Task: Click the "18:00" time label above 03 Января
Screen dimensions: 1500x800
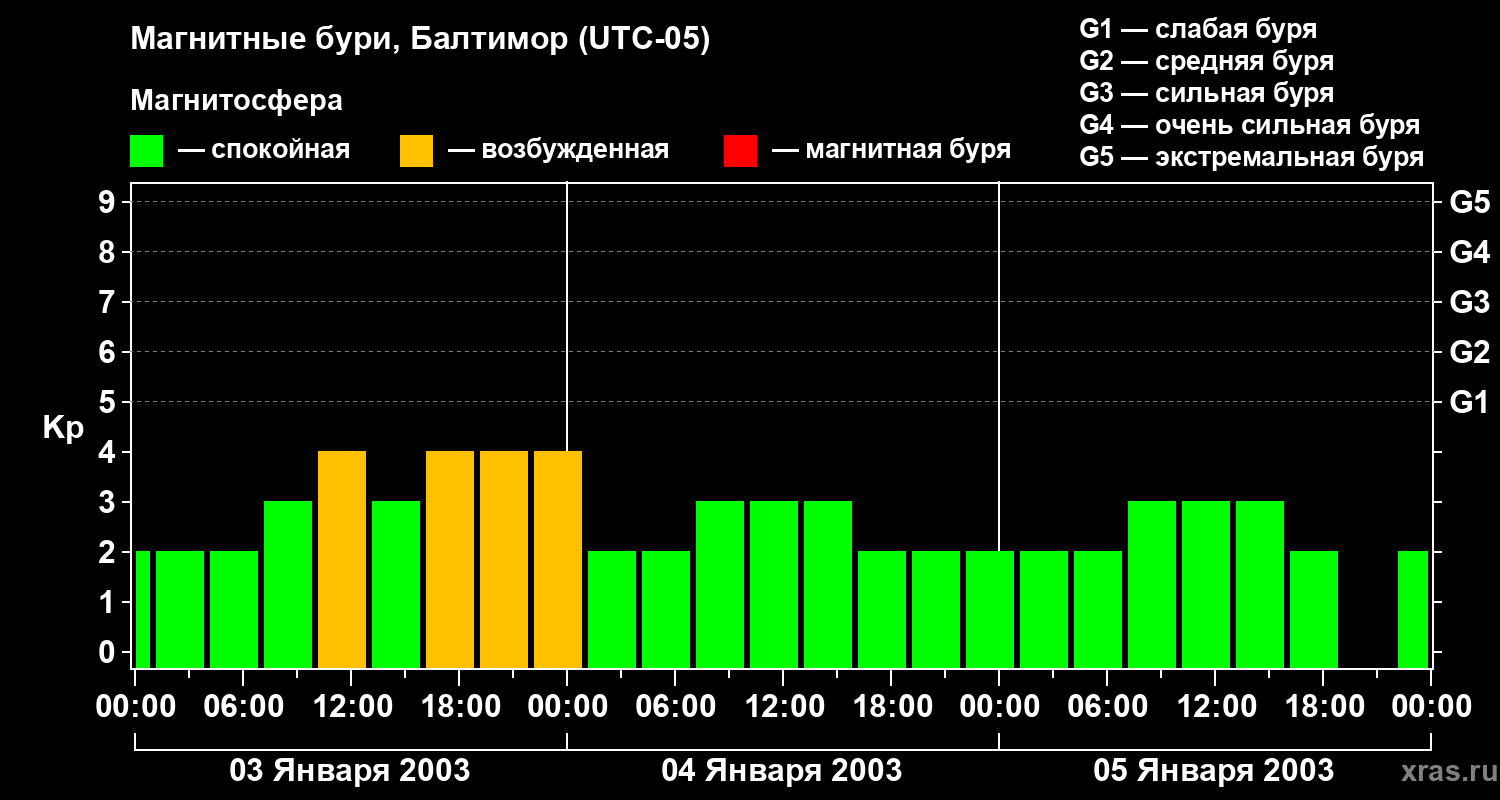Action: (x=460, y=706)
